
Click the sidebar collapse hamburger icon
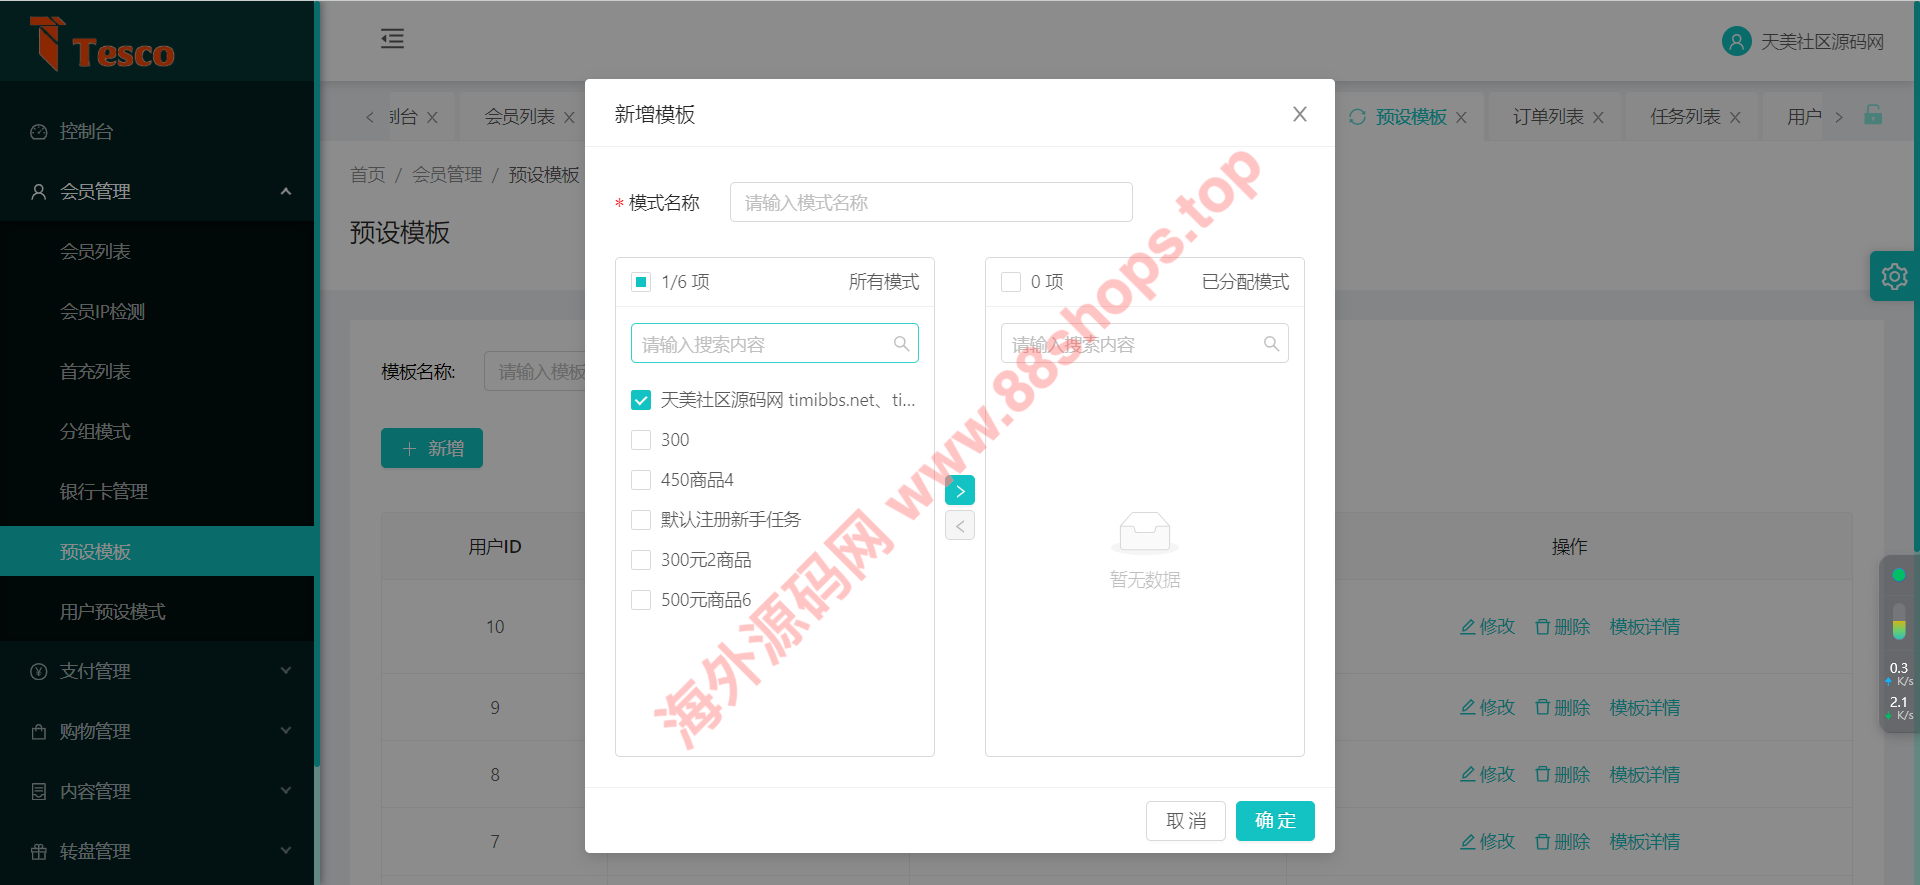pos(392,39)
